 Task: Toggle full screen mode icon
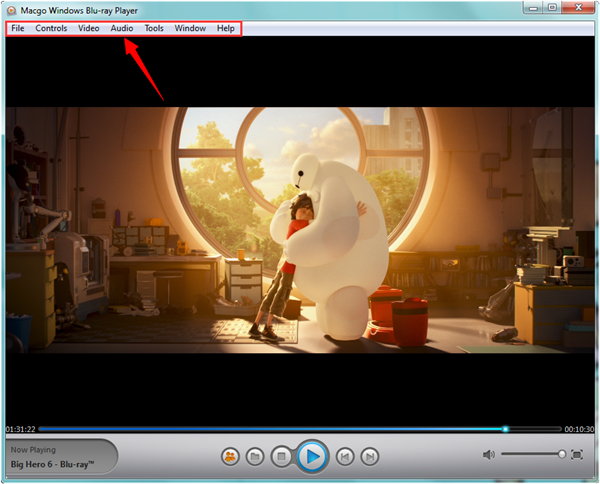tap(577, 455)
